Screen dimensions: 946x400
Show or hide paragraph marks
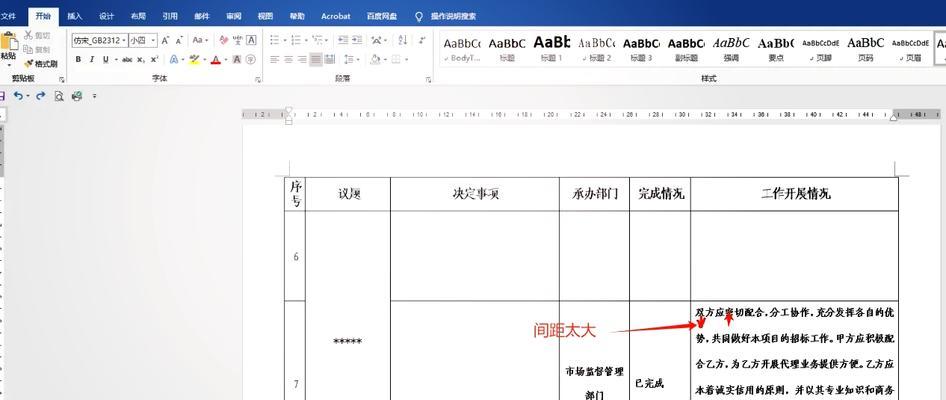pyautogui.click(x=422, y=40)
